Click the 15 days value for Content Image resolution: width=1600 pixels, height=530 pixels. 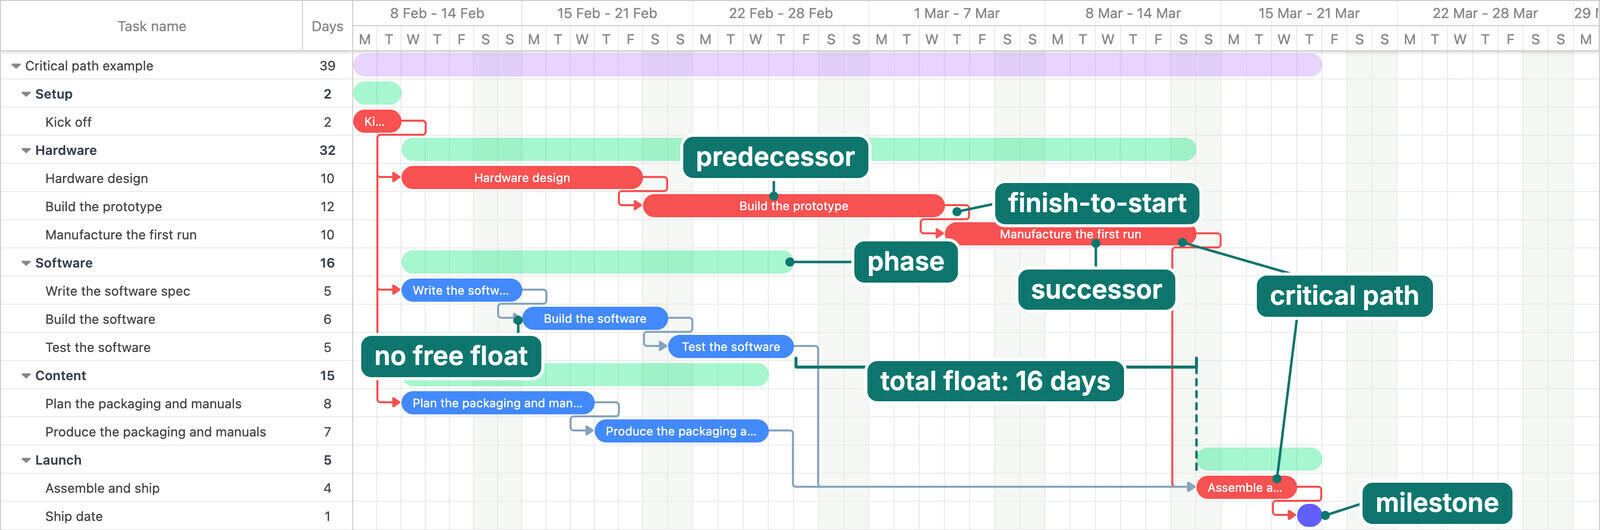[327, 376]
